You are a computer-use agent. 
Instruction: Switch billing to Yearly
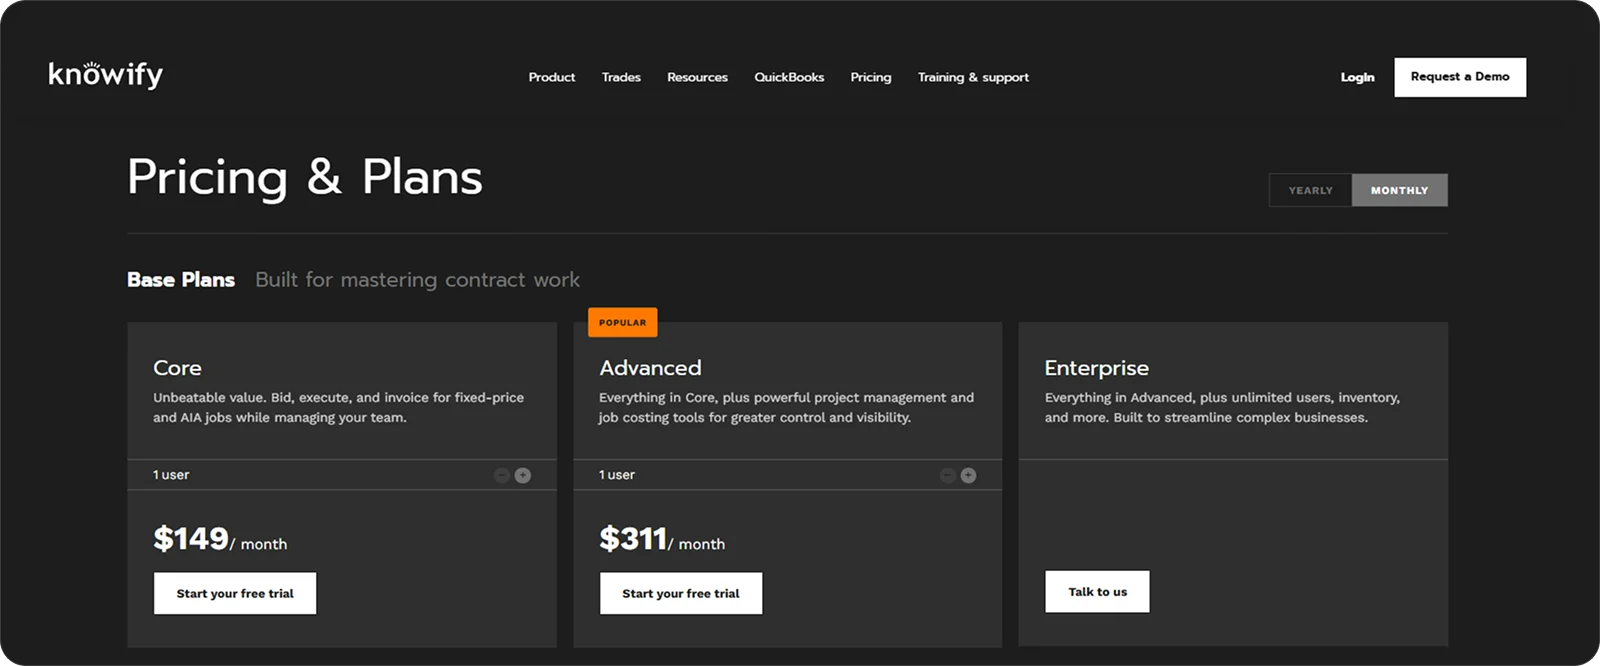point(1310,190)
